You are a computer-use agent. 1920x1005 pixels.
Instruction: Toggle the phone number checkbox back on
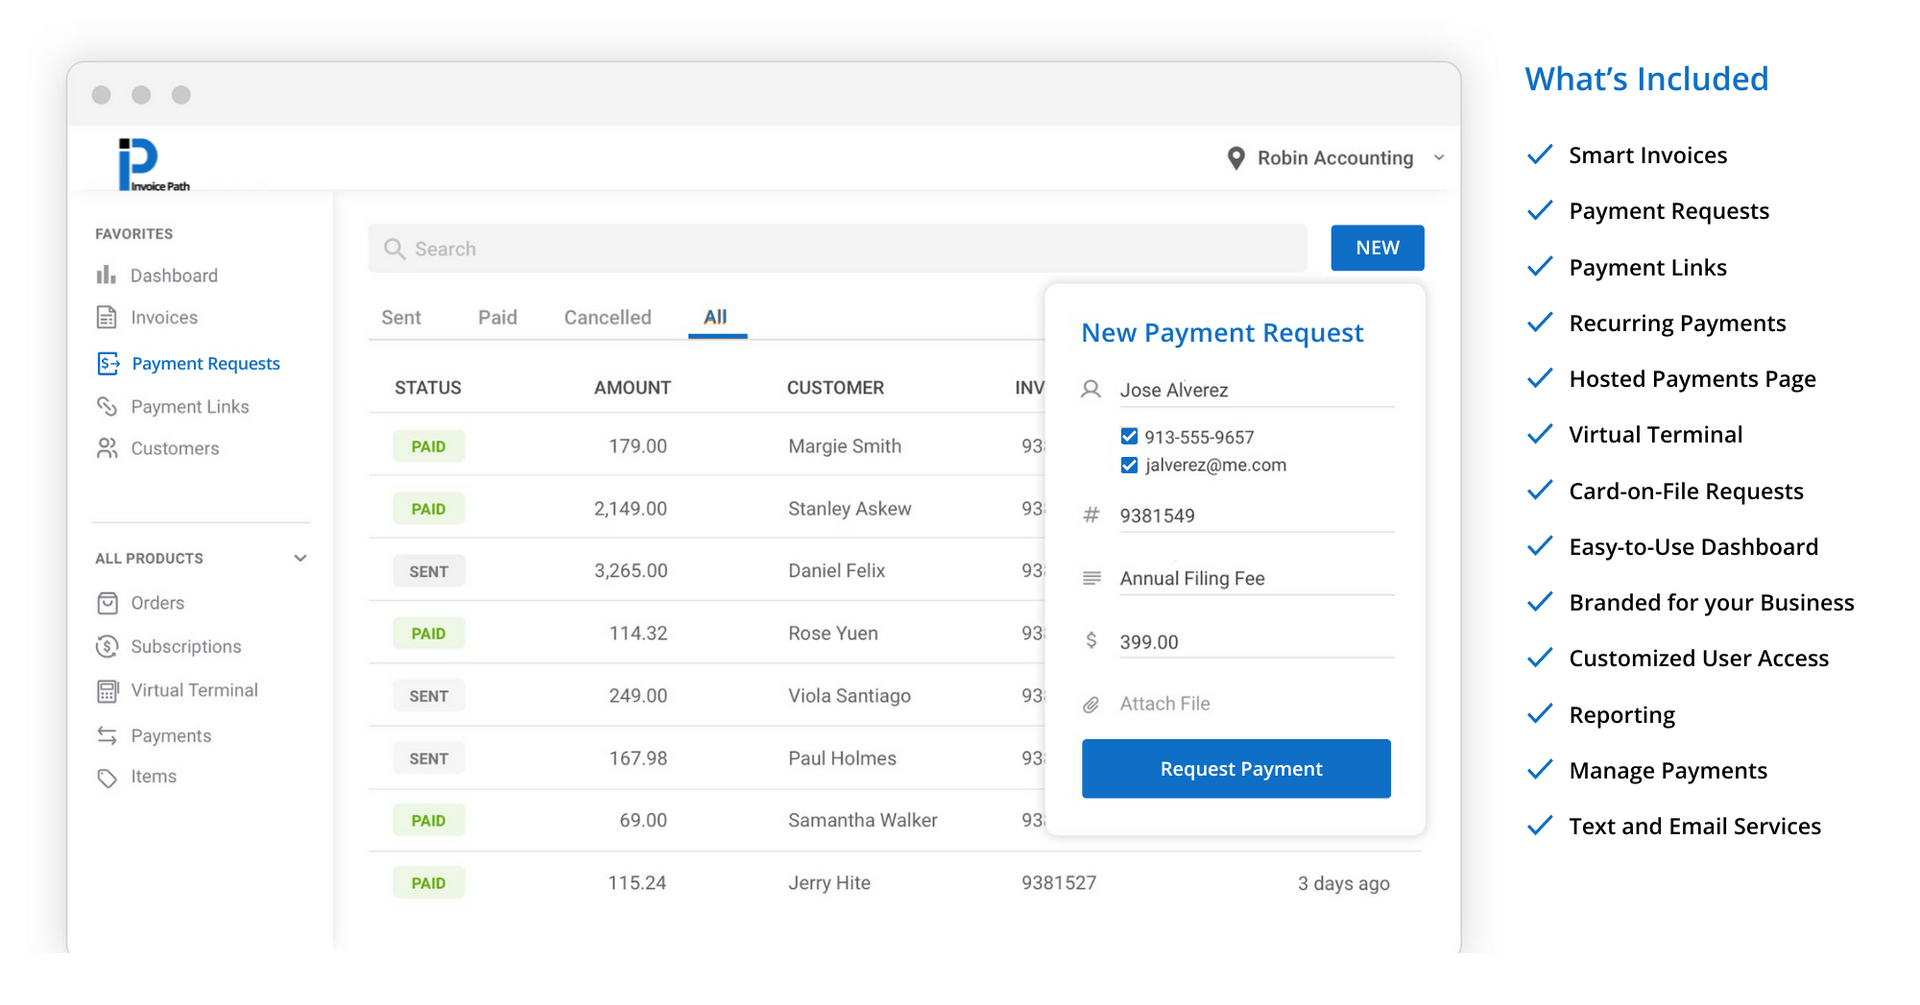[1128, 436]
